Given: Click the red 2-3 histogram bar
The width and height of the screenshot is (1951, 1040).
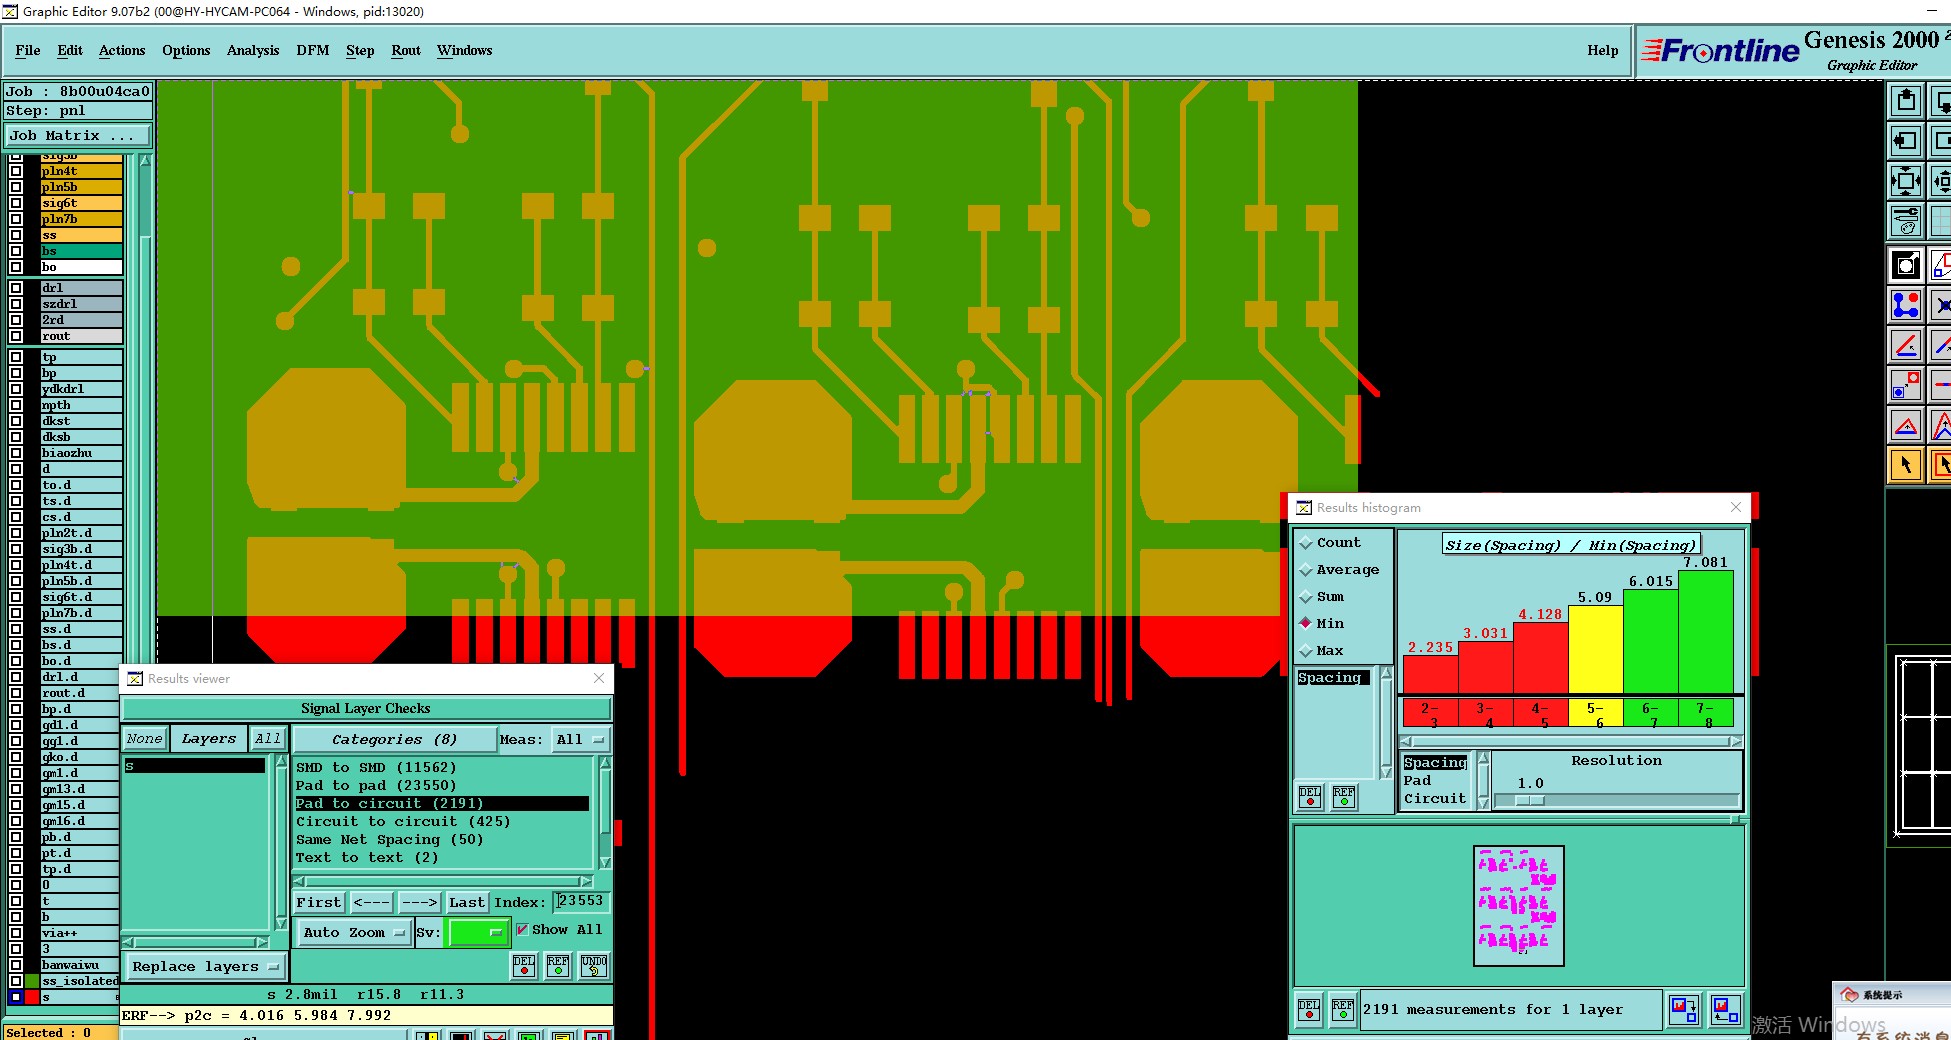Looking at the screenshot, I should point(1430,674).
